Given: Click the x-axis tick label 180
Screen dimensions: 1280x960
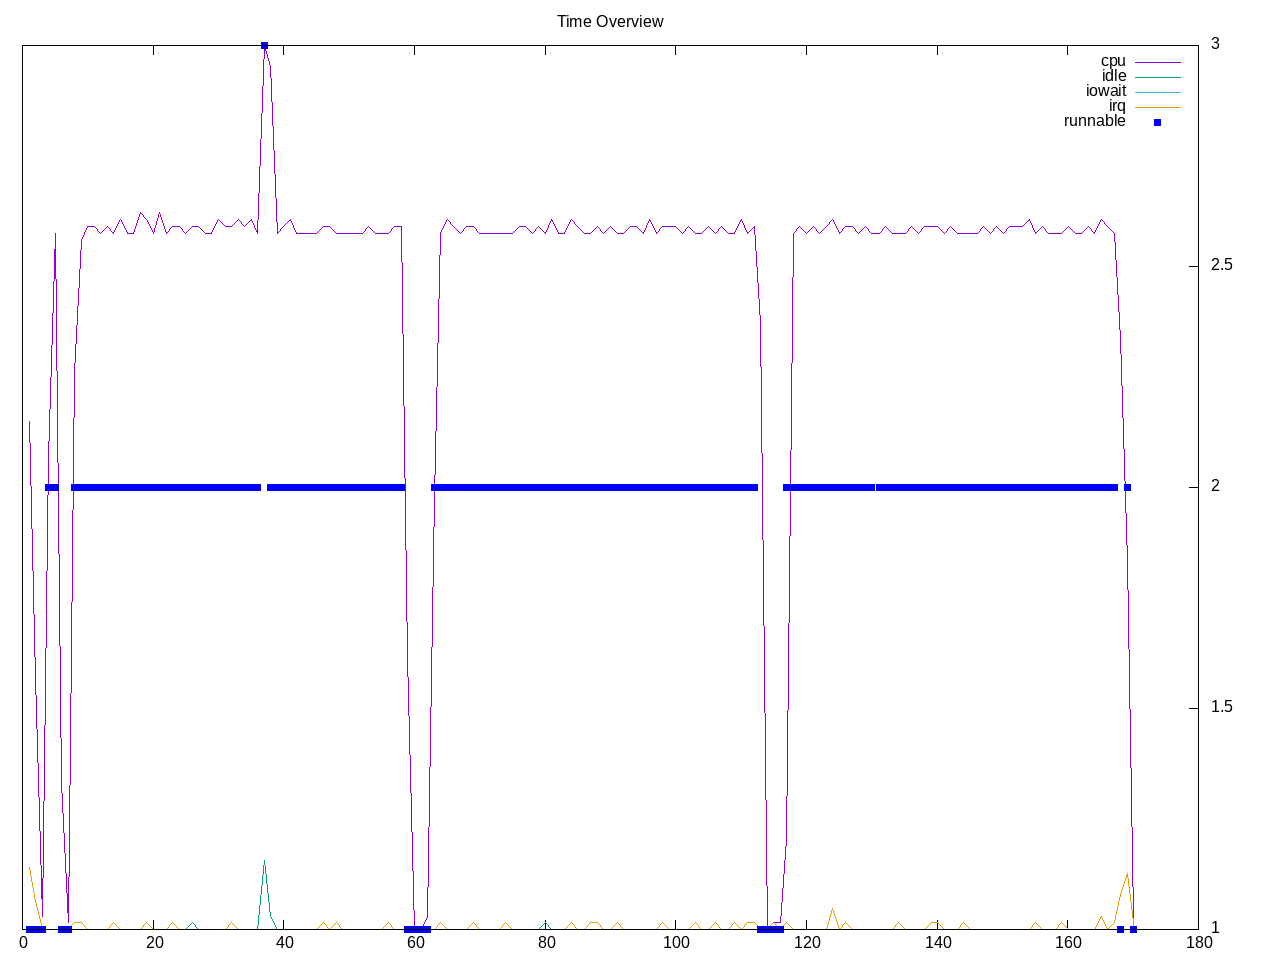Looking at the screenshot, I should pos(1198,942).
